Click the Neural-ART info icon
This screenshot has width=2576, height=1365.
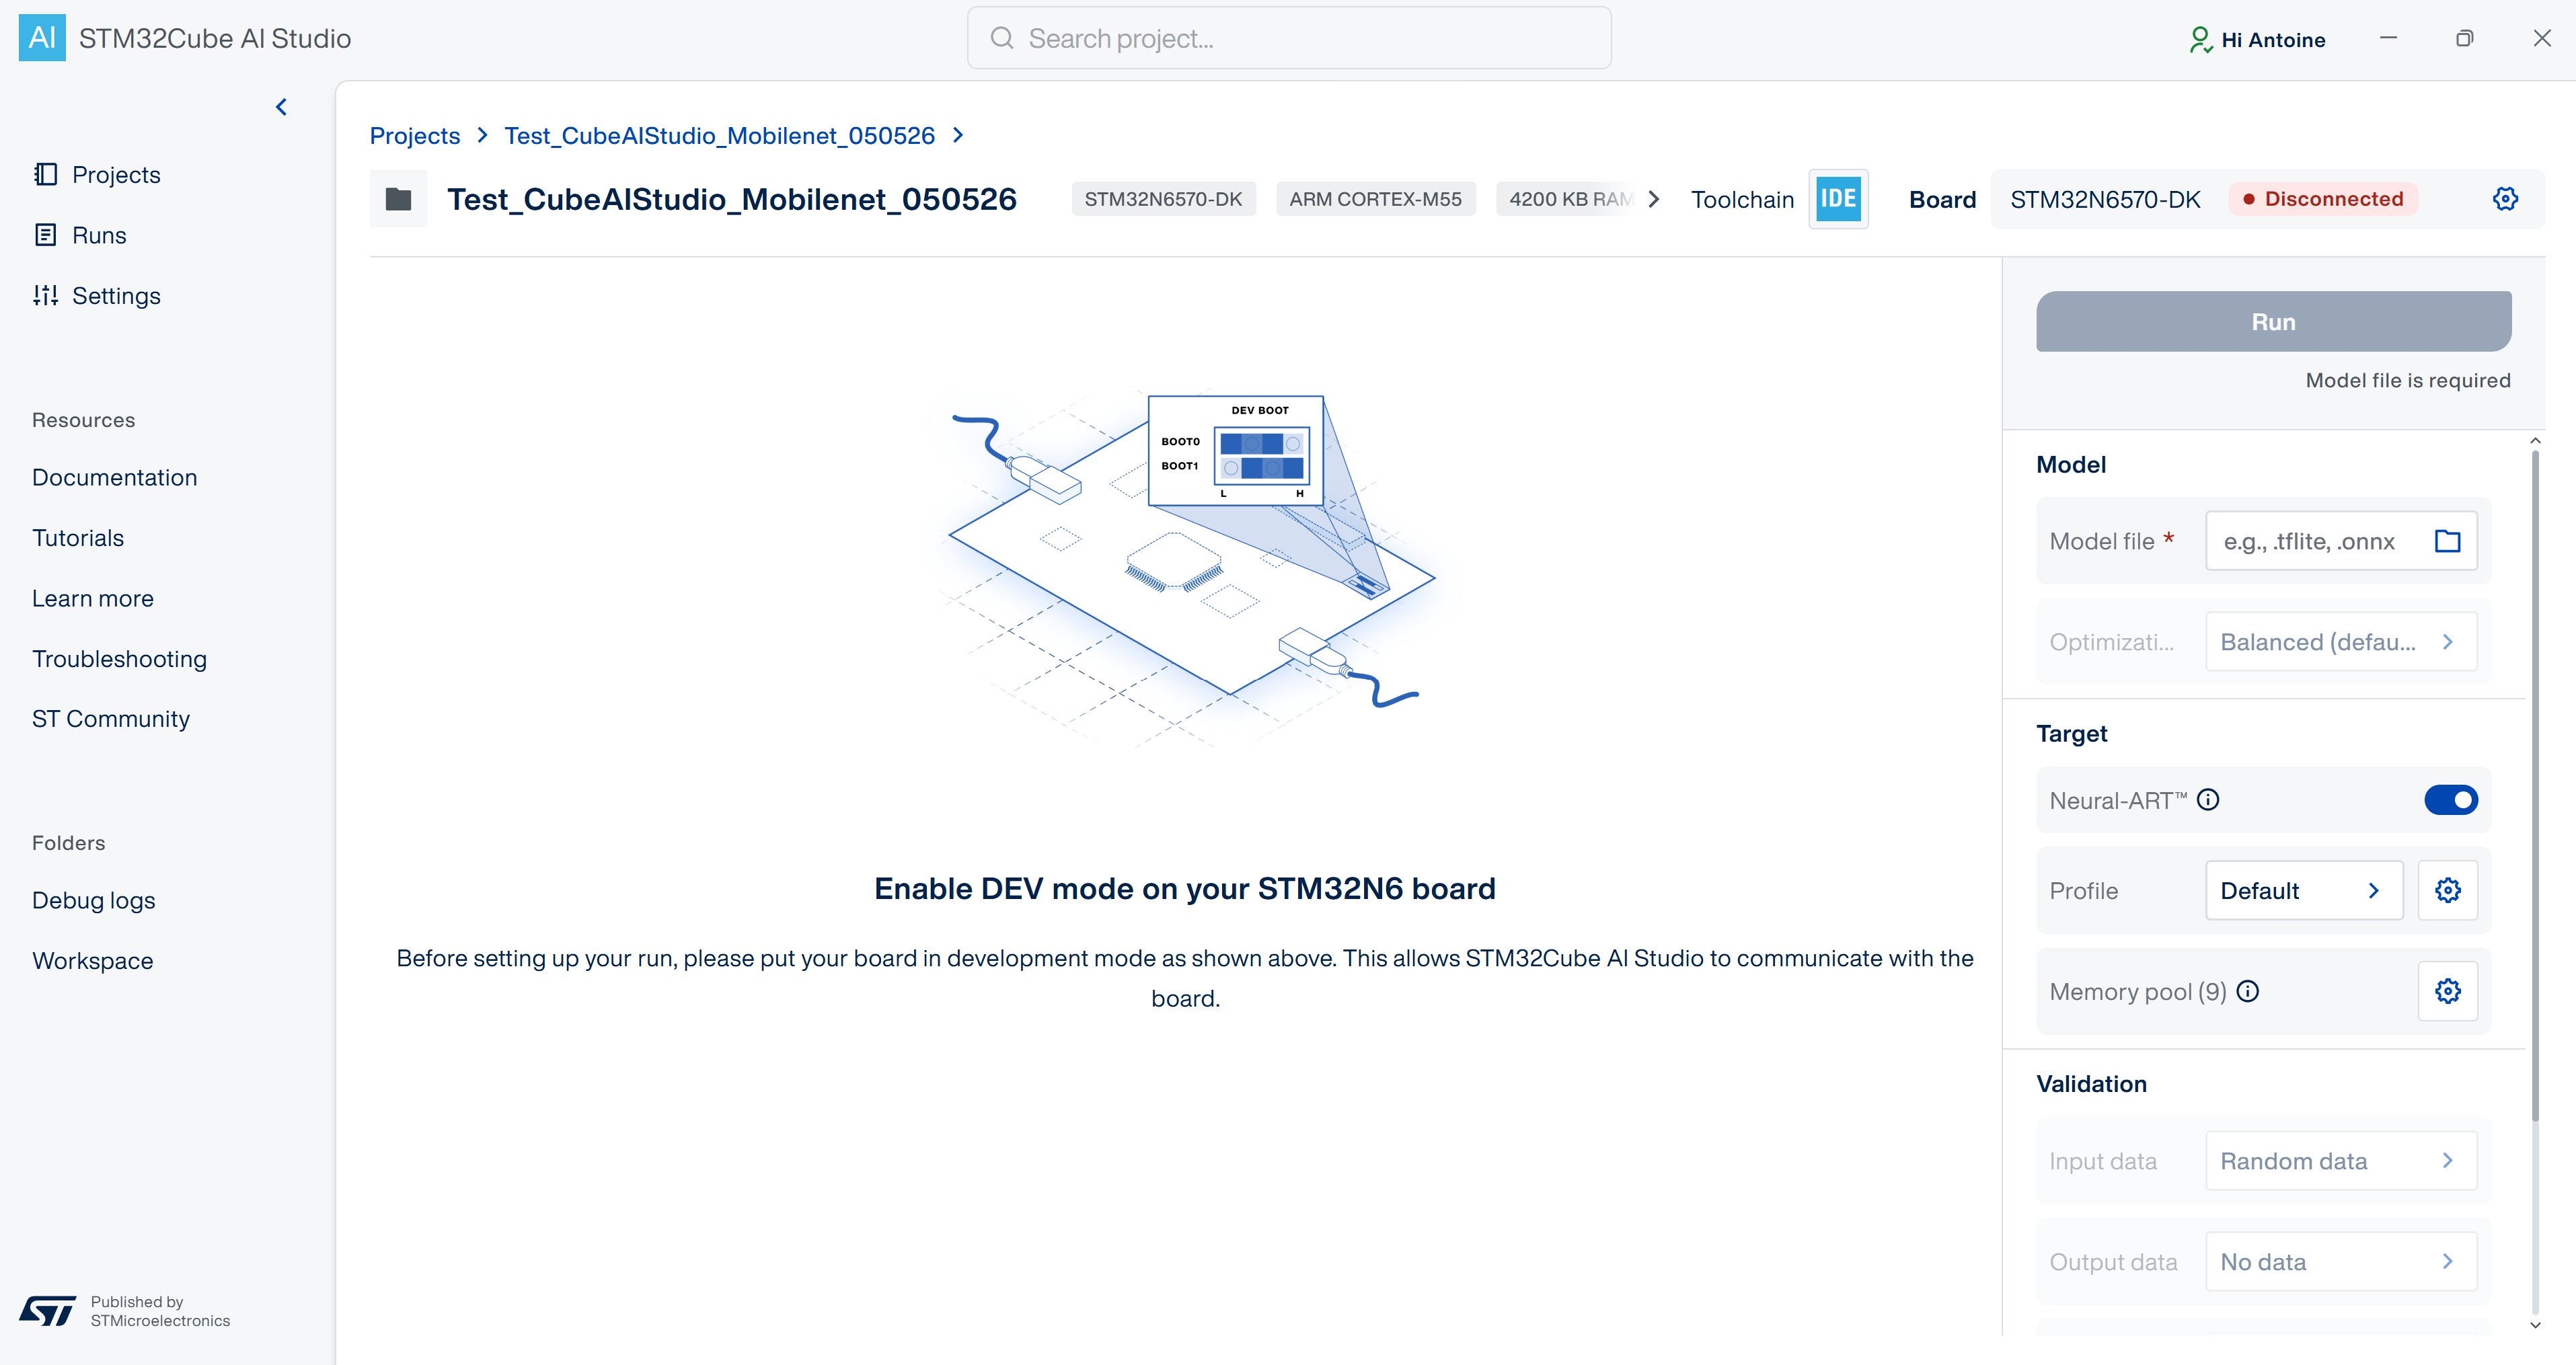tap(2208, 800)
